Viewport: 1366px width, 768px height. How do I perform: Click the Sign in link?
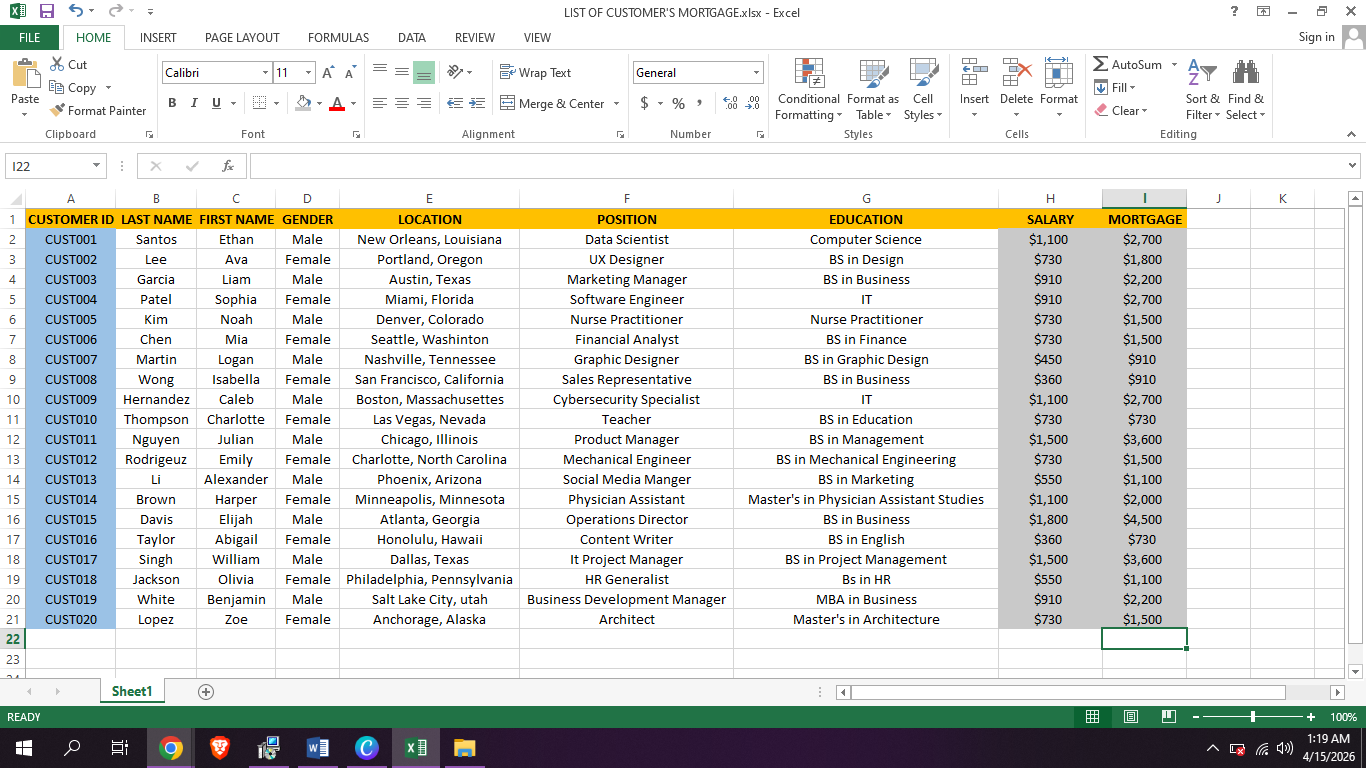point(1316,37)
